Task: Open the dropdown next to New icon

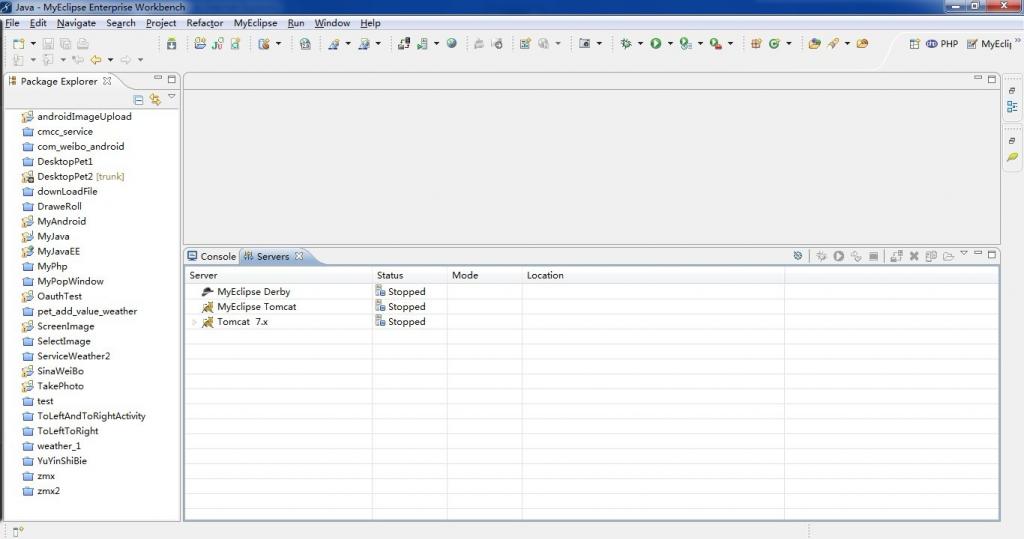Action: click(33, 44)
